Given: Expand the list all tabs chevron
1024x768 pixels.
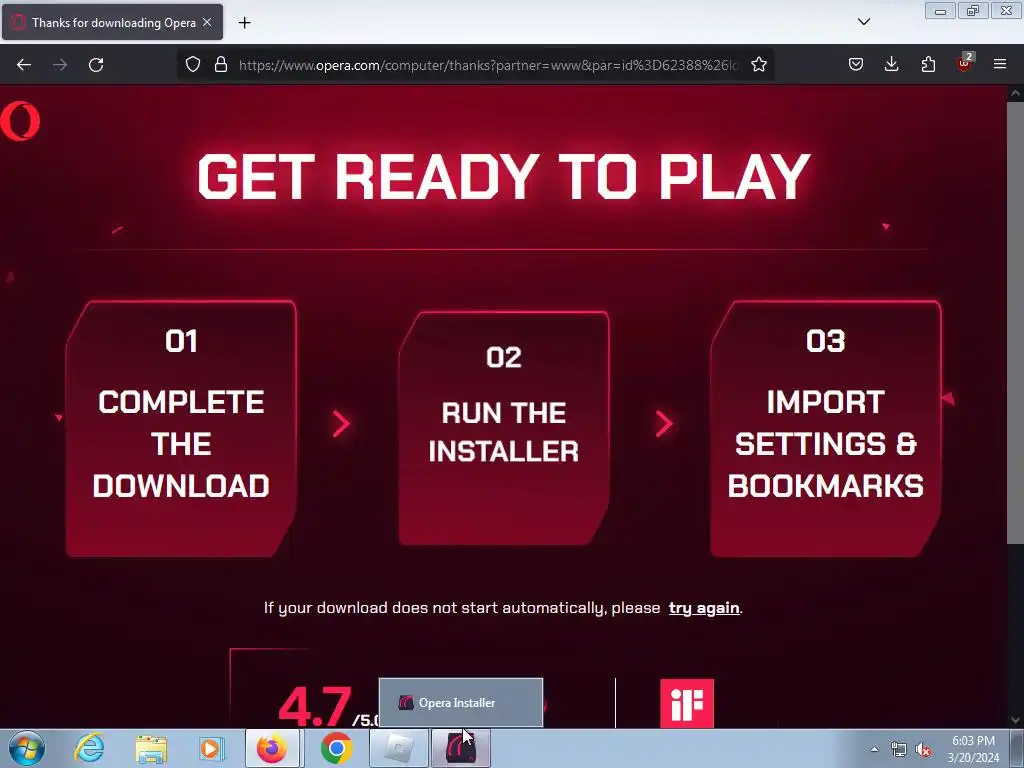Looking at the screenshot, I should [863, 22].
